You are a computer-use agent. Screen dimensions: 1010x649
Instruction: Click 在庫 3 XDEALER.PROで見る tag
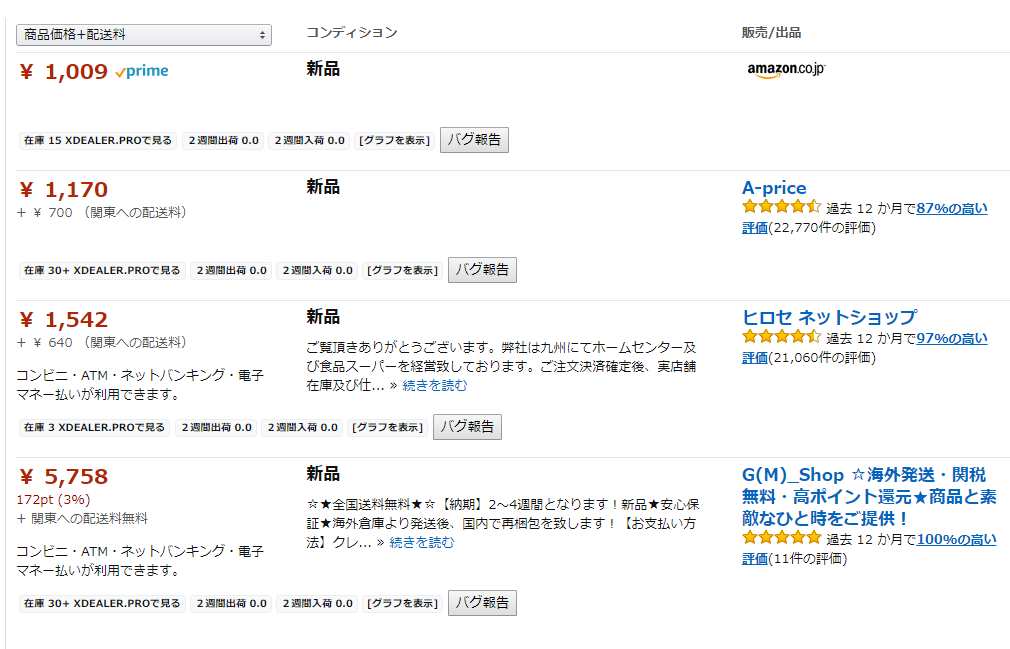(94, 428)
